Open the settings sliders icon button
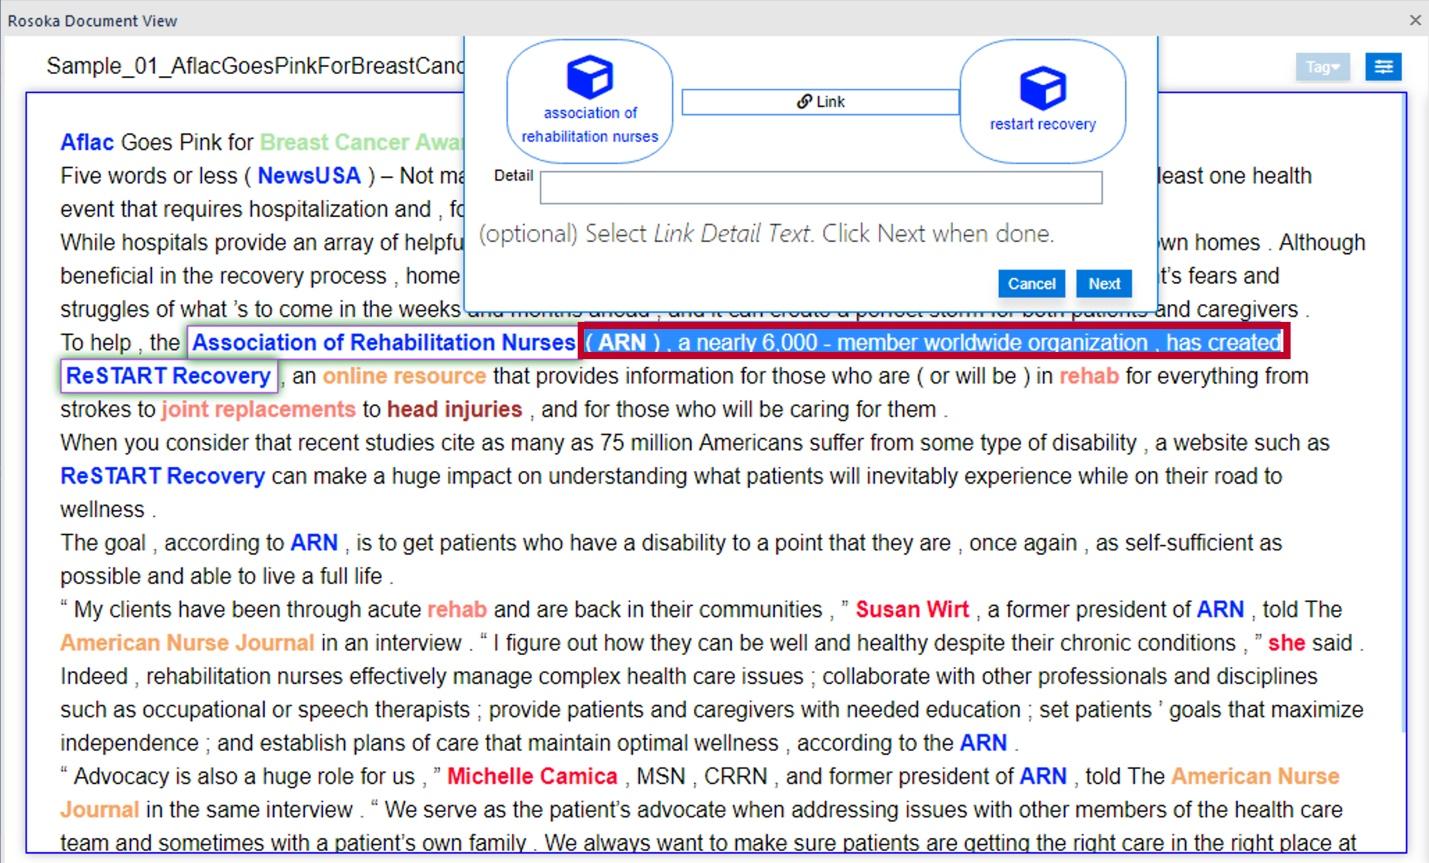The image size is (1429, 863). tap(1384, 67)
